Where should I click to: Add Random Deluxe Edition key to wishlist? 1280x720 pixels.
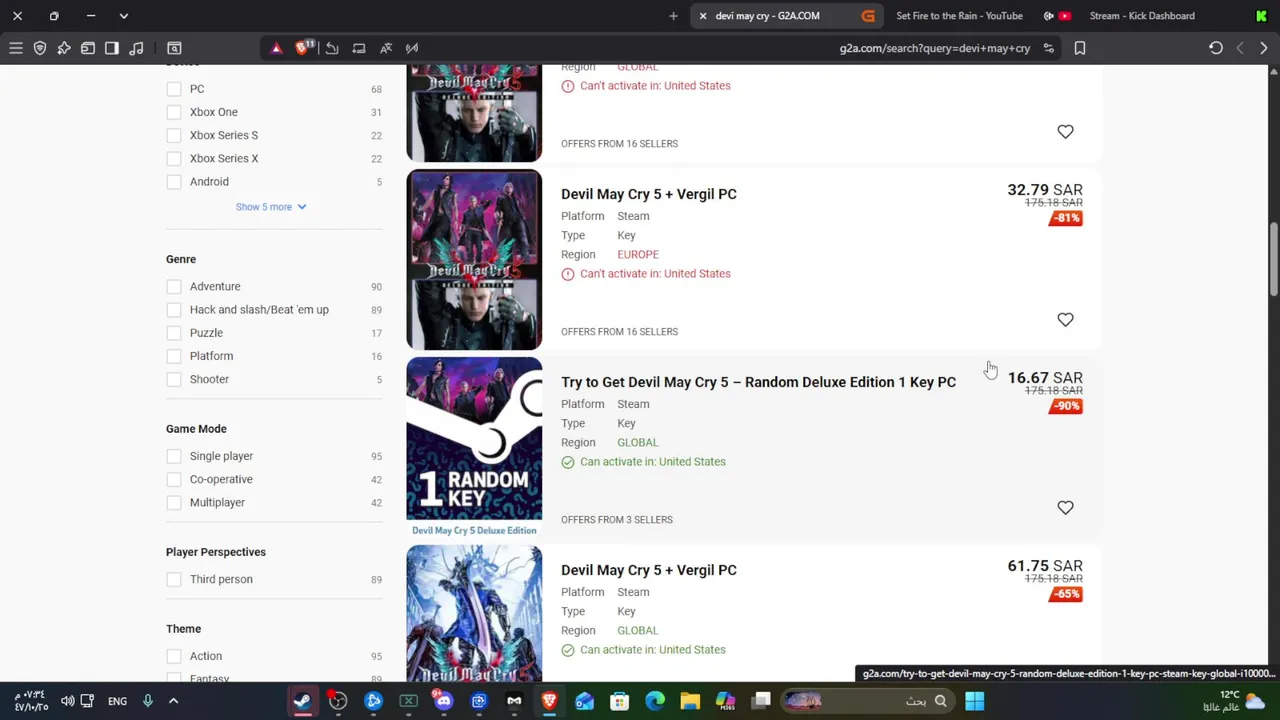click(x=1065, y=508)
